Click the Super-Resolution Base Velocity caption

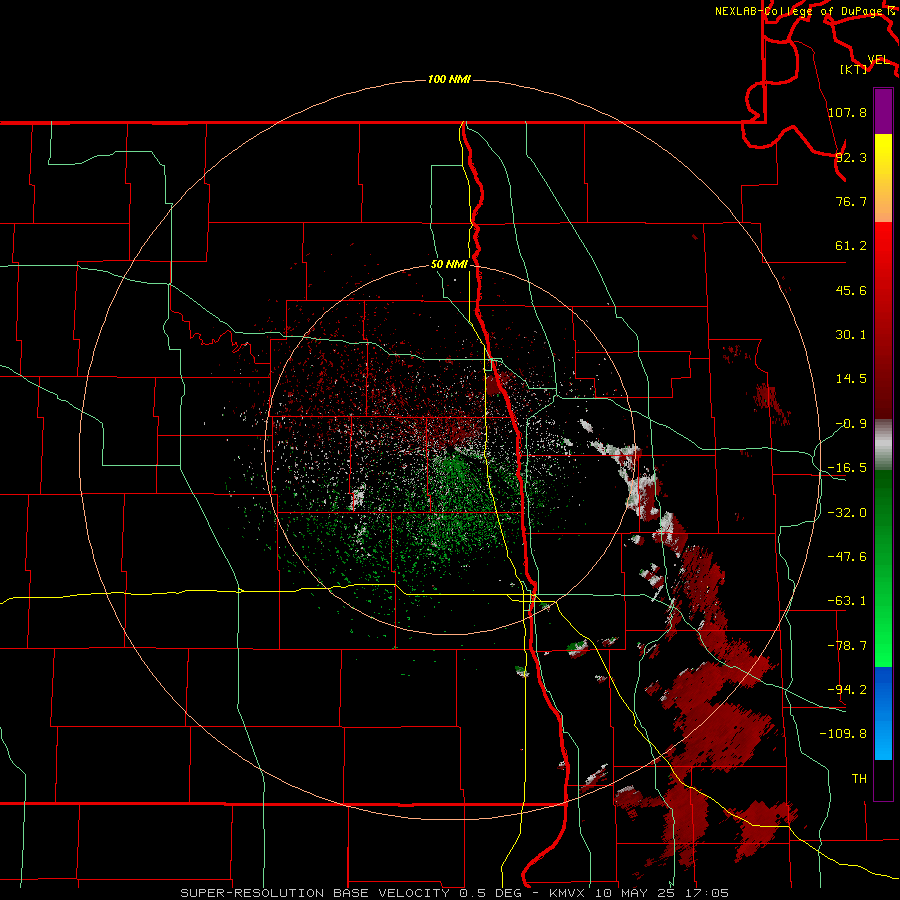[455, 893]
